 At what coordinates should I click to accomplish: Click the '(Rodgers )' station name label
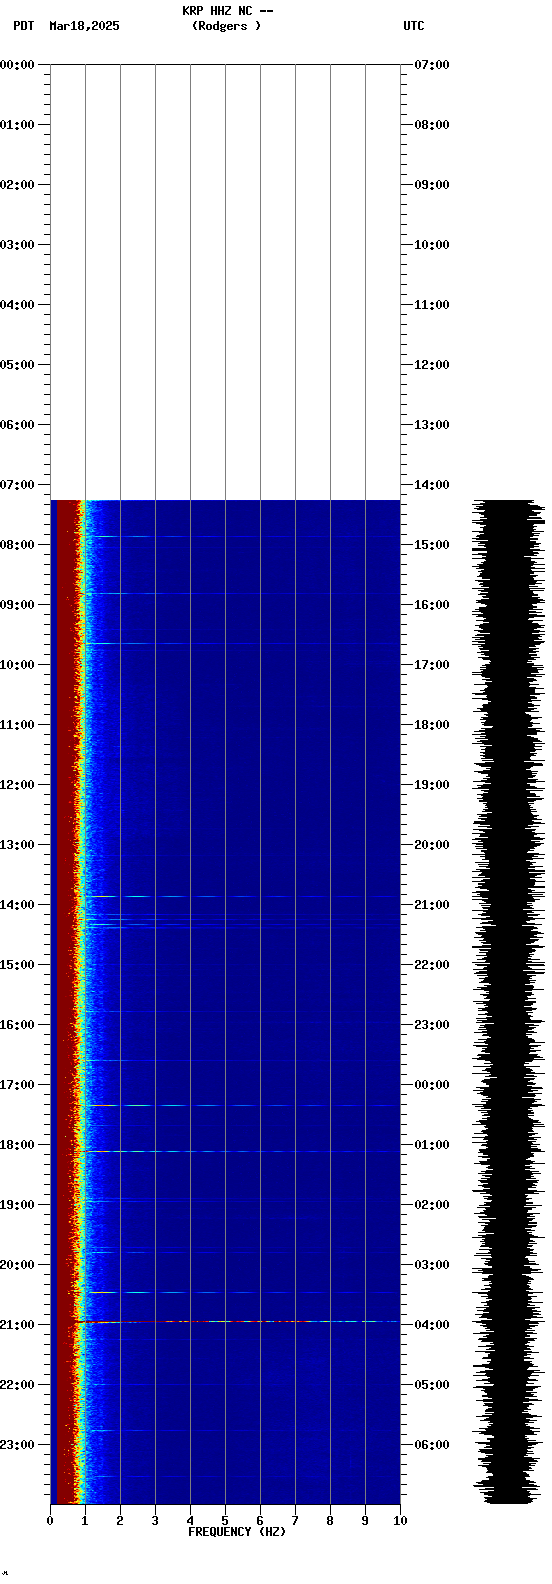pos(227,26)
